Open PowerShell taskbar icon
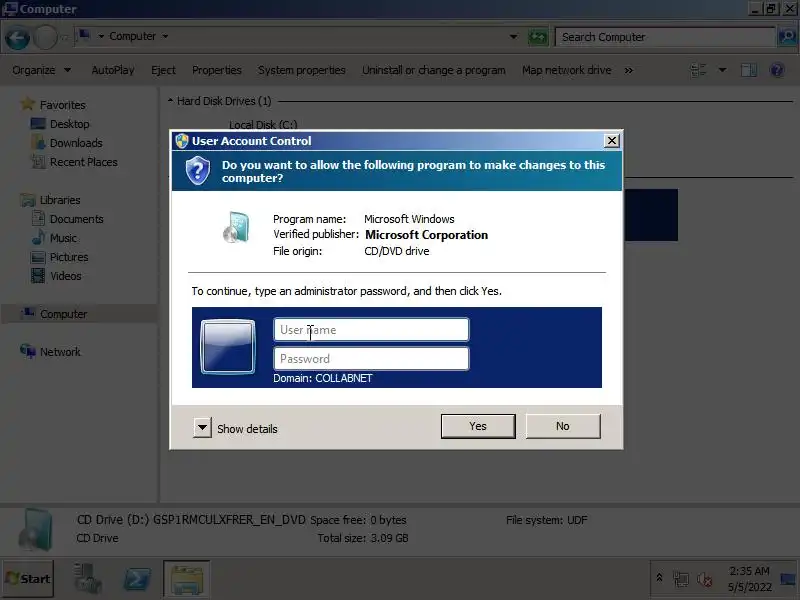Viewport: 800px width, 600px height. [137, 579]
